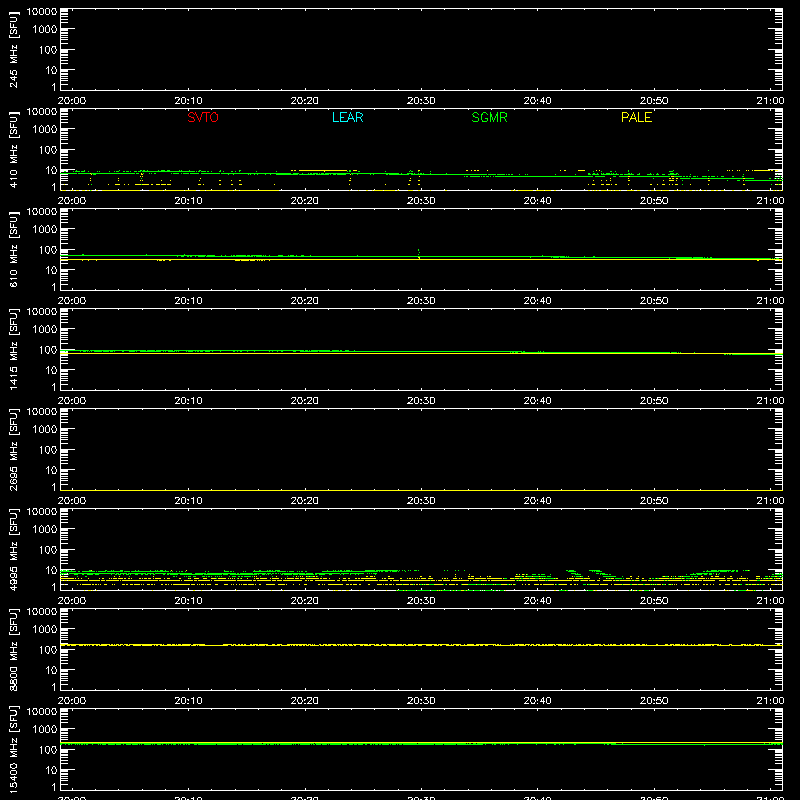Click the "245 MHz [SFU]" axis title

coord(13,49)
